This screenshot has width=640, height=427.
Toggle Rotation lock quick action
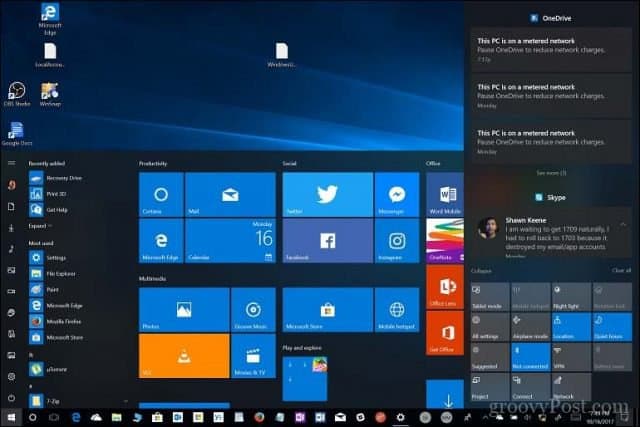tap(612, 297)
